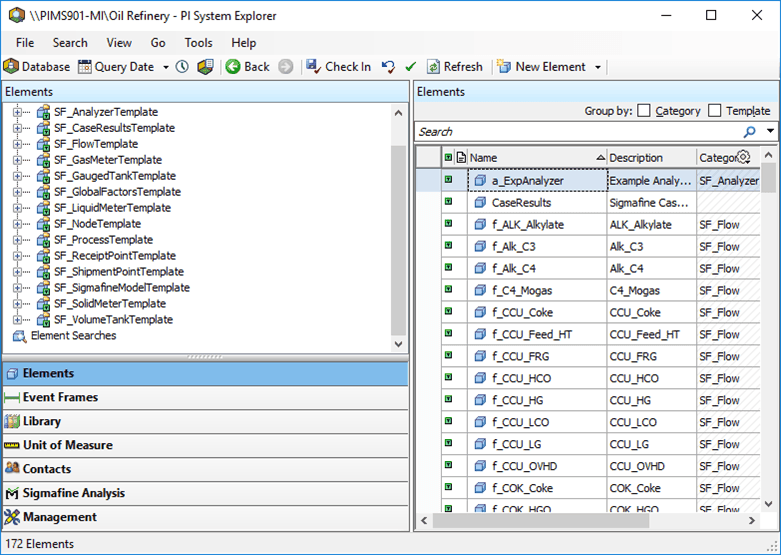This screenshot has height=555, width=781.
Task: Click the clock icon next to Query Date
Action: 182,67
